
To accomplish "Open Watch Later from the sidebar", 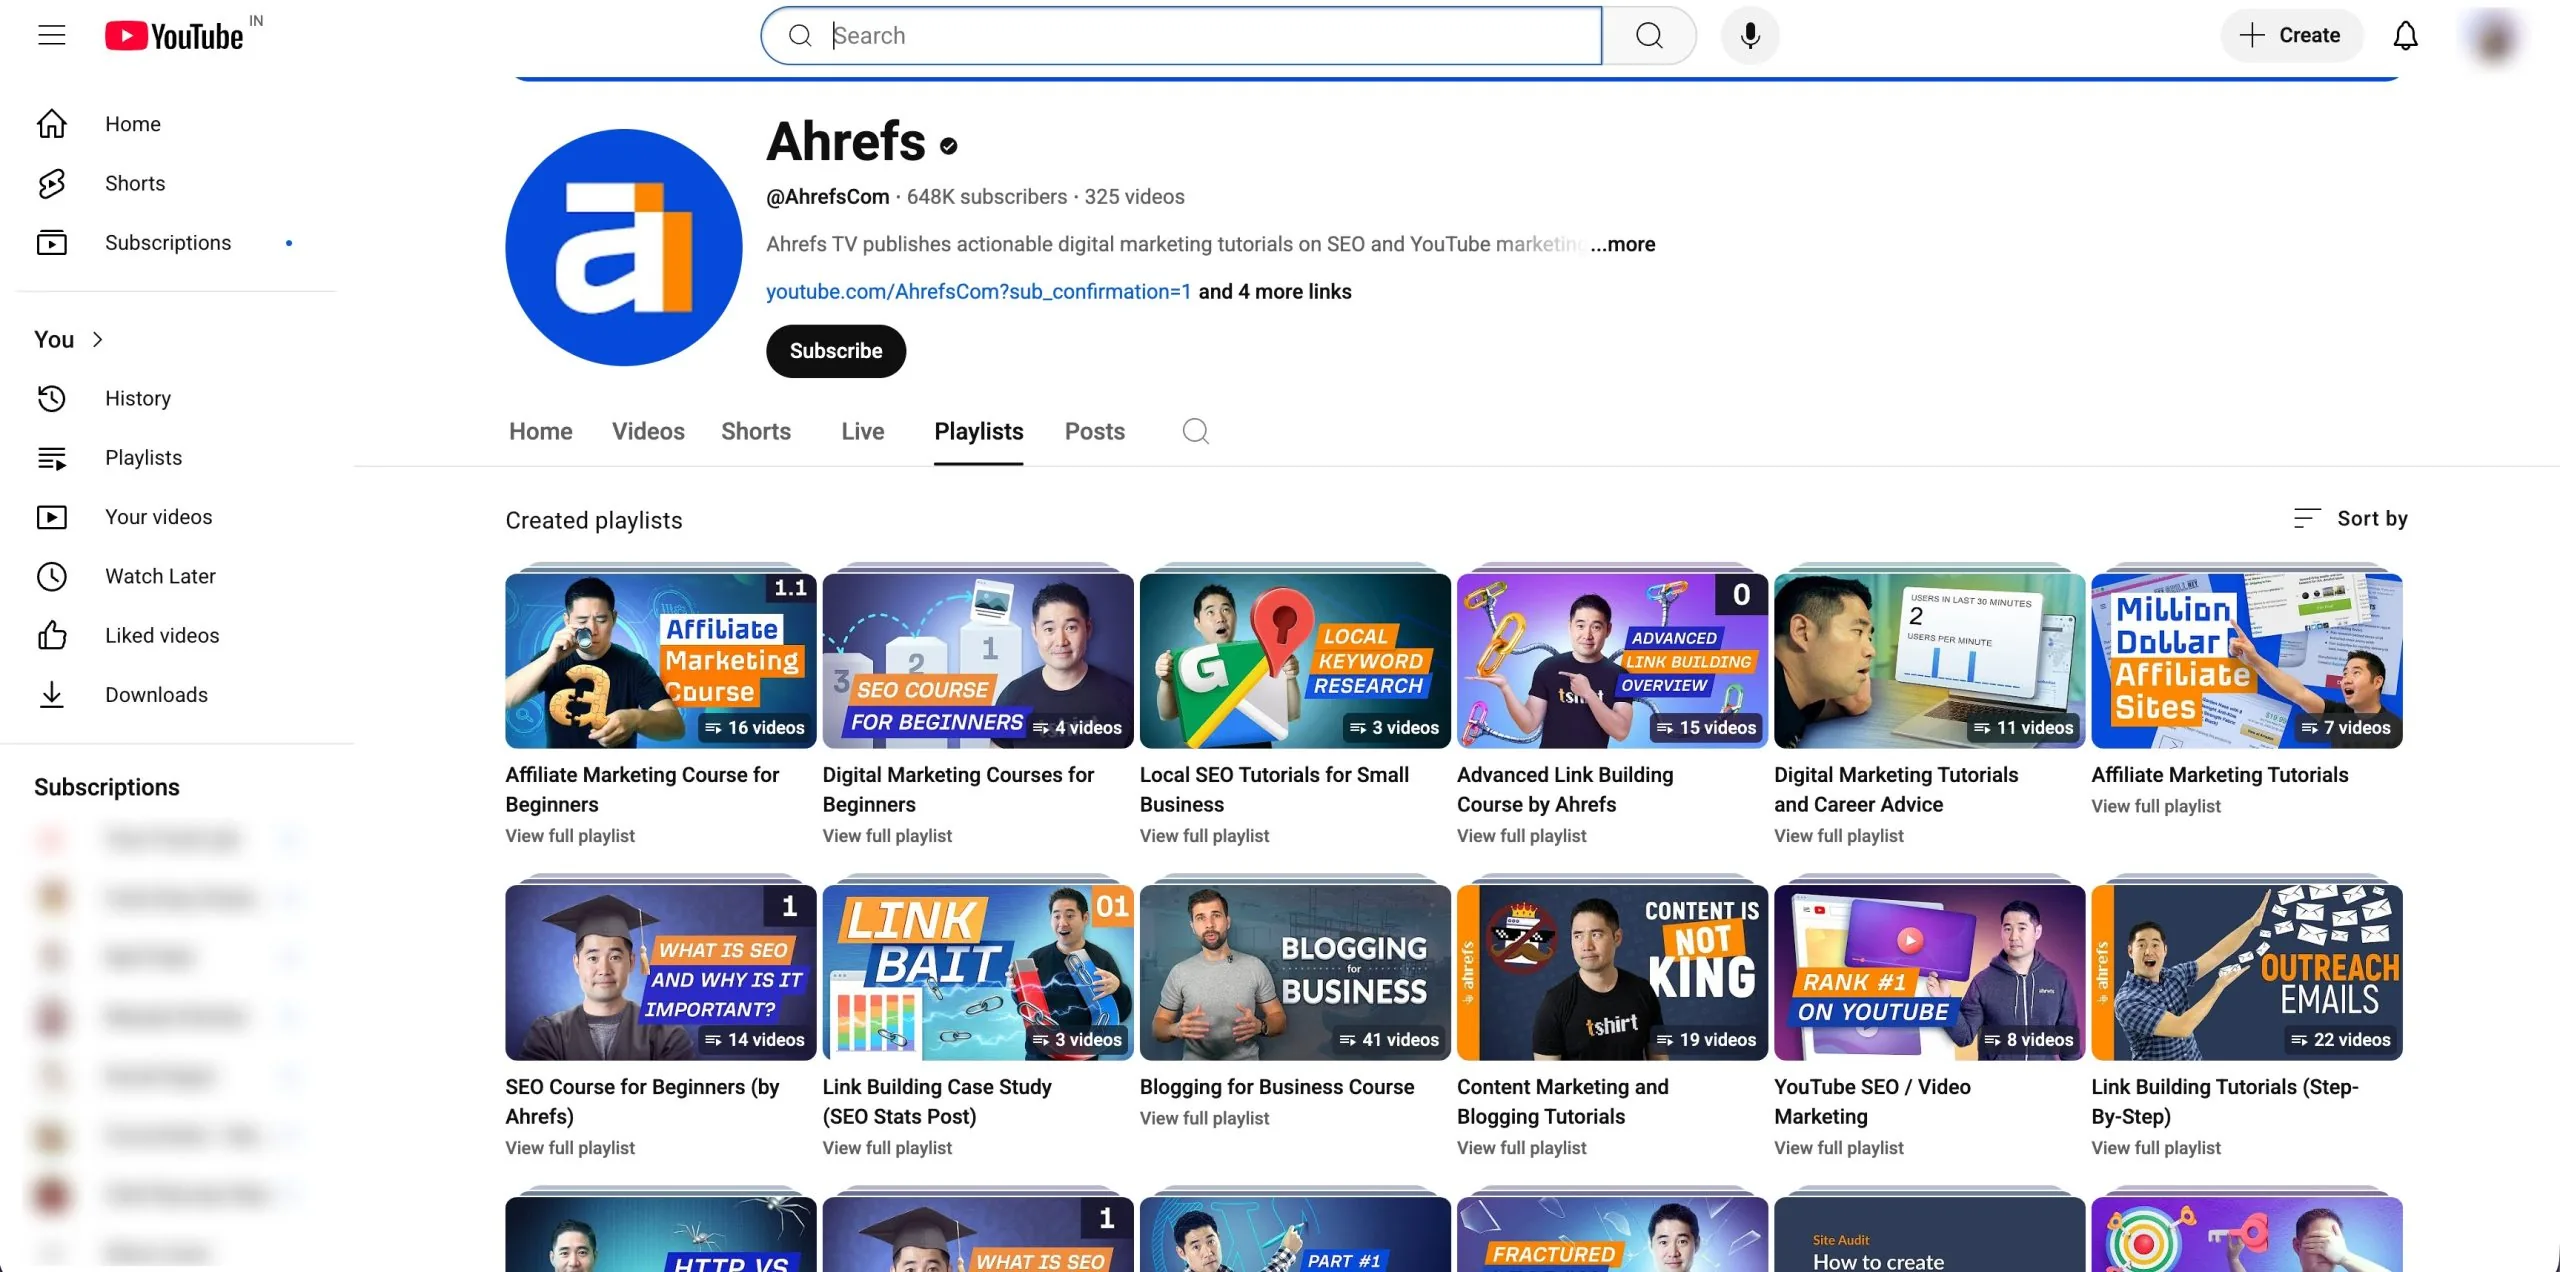I will tap(160, 576).
